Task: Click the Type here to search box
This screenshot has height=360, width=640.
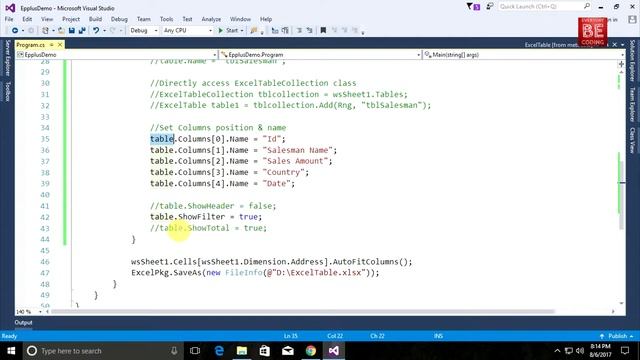Action: click(x=102, y=351)
